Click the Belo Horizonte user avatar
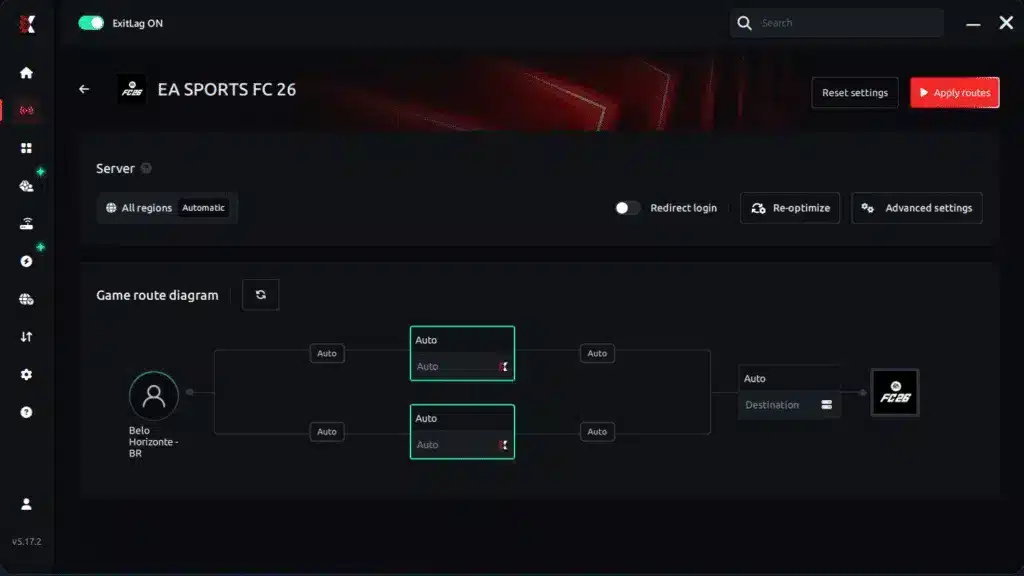The image size is (1024, 576). coord(153,395)
